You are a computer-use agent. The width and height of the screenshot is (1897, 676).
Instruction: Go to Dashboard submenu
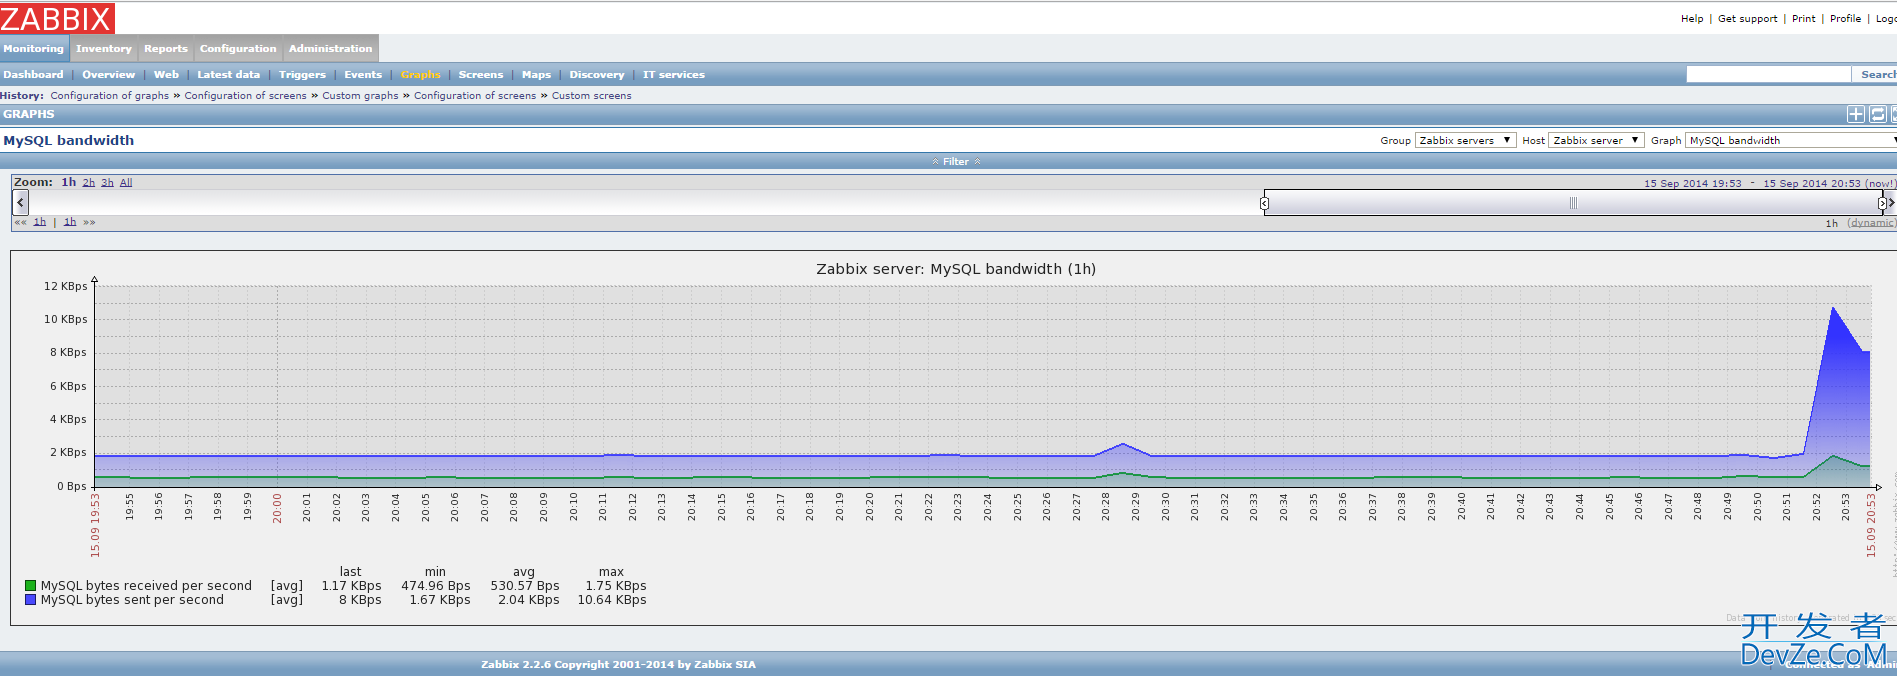[x=33, y=74]
